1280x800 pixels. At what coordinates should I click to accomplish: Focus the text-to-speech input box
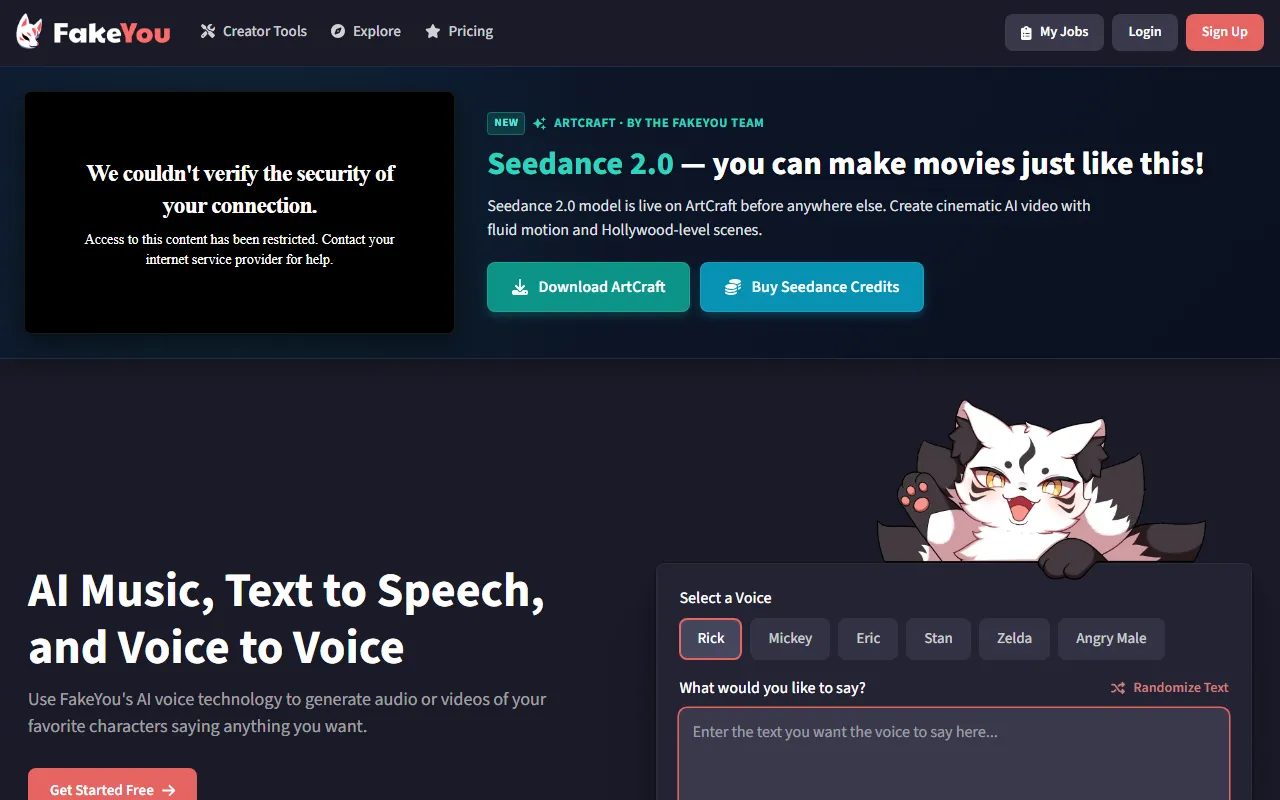point(953,755)
